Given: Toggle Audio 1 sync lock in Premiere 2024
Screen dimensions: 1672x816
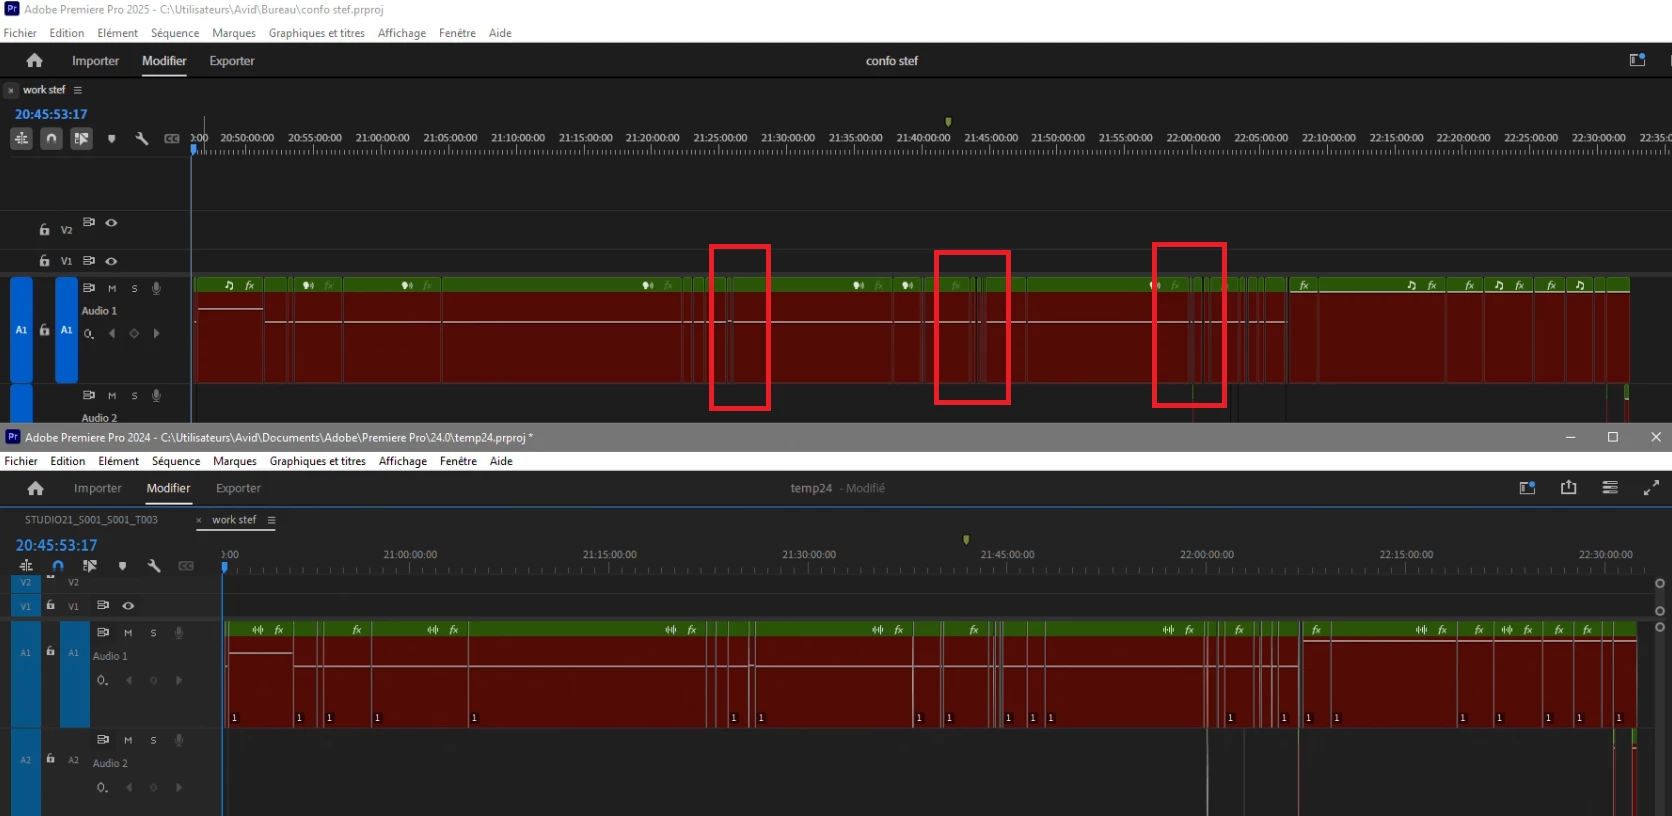Looking at the screenshot, I should [102, 632].
